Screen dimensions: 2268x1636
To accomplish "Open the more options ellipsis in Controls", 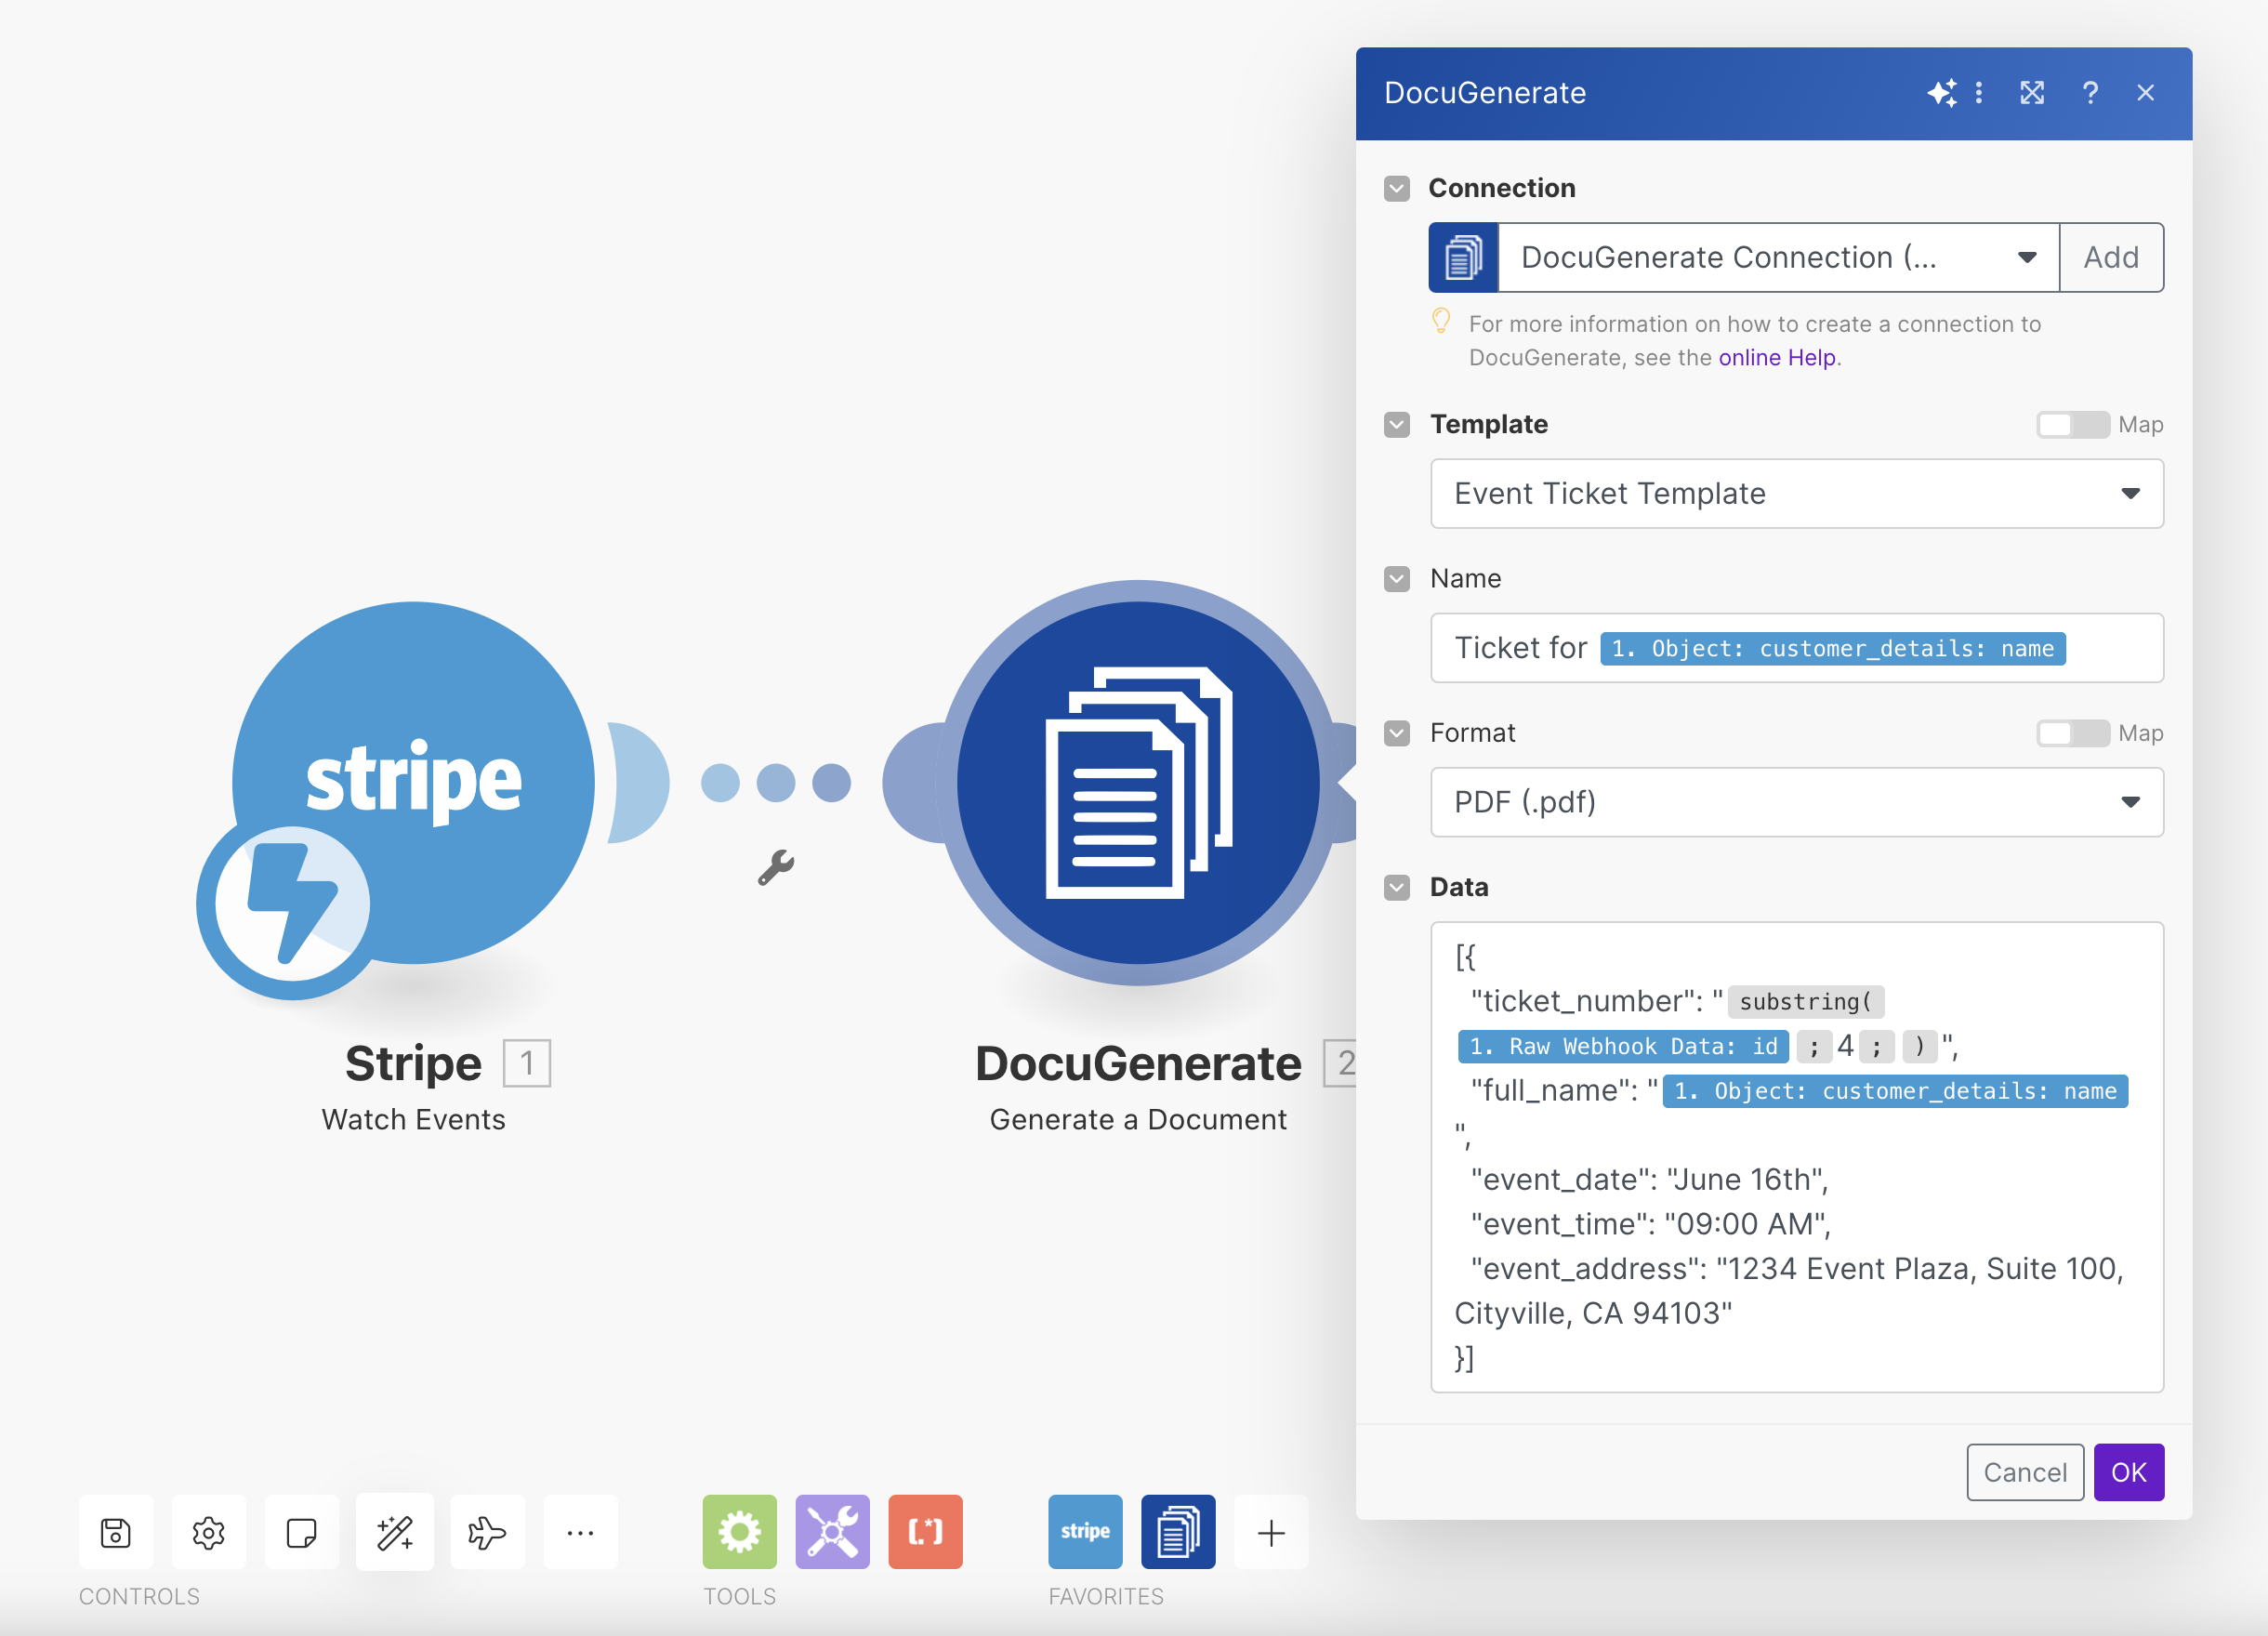I will coord(581,1532).
